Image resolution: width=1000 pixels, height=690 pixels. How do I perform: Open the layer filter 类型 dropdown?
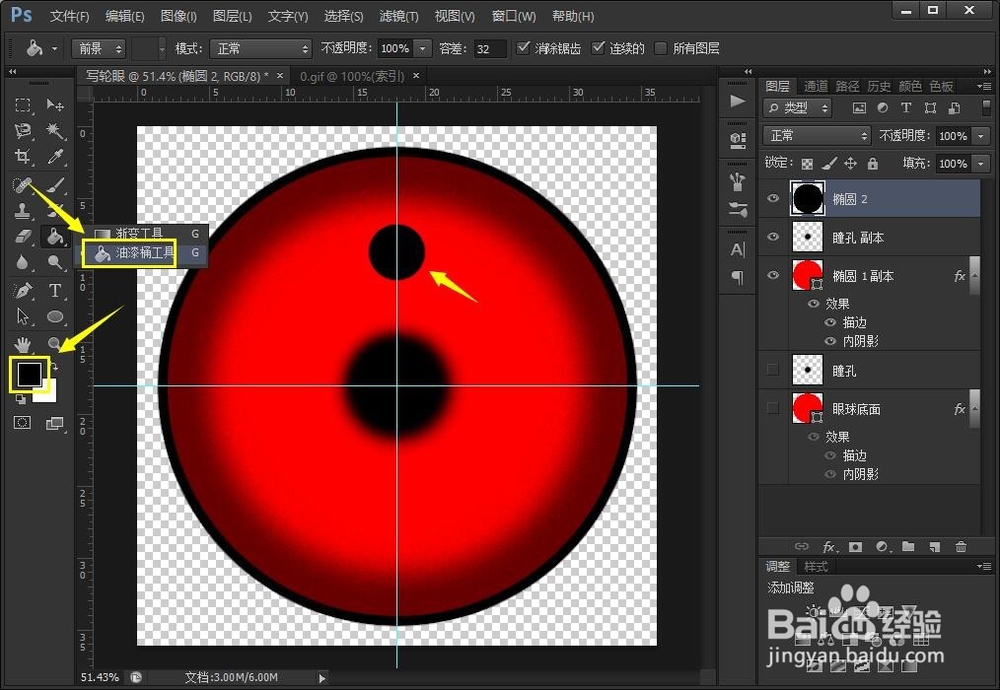point(797,108)
